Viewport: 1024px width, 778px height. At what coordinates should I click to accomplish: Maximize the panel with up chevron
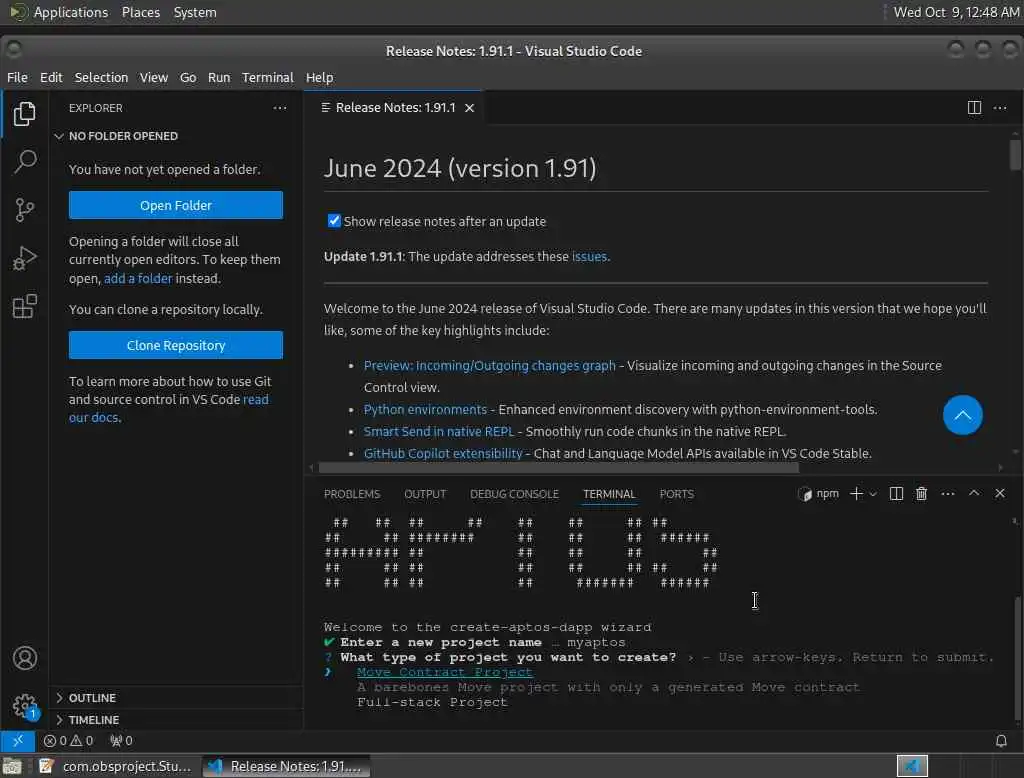(974, 493)
